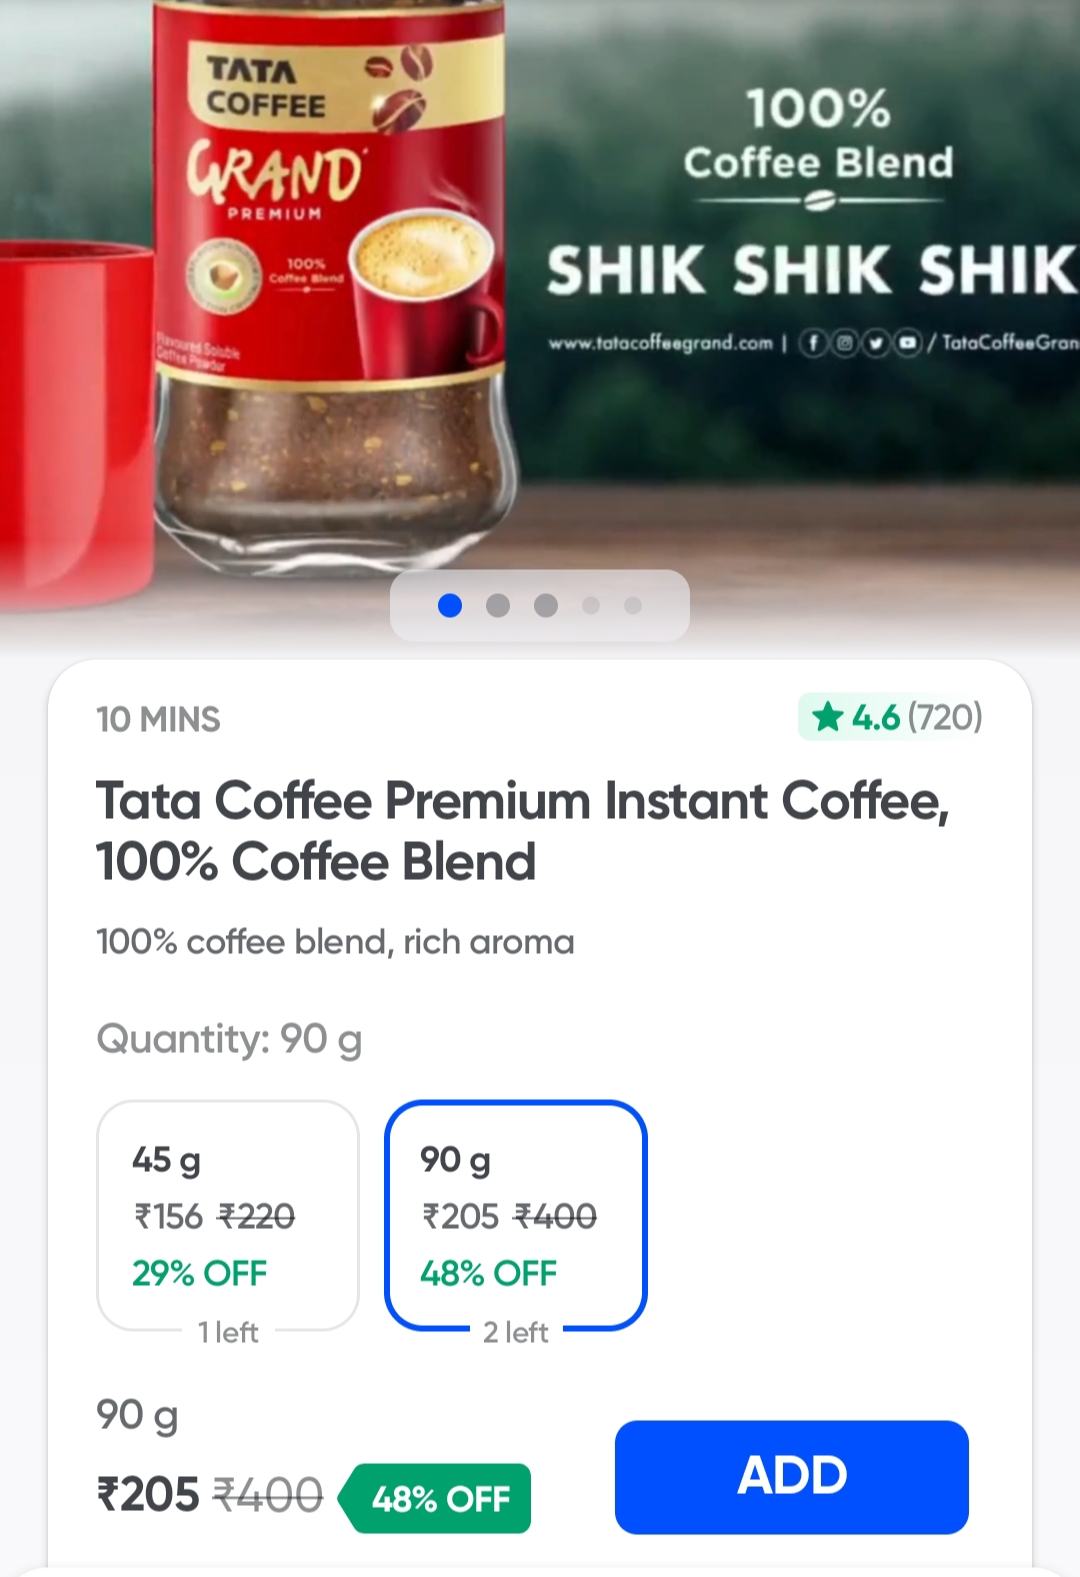Tap the green star rating icon
The height and width of the screenshot is (1577, 1080).
[828, 717]
